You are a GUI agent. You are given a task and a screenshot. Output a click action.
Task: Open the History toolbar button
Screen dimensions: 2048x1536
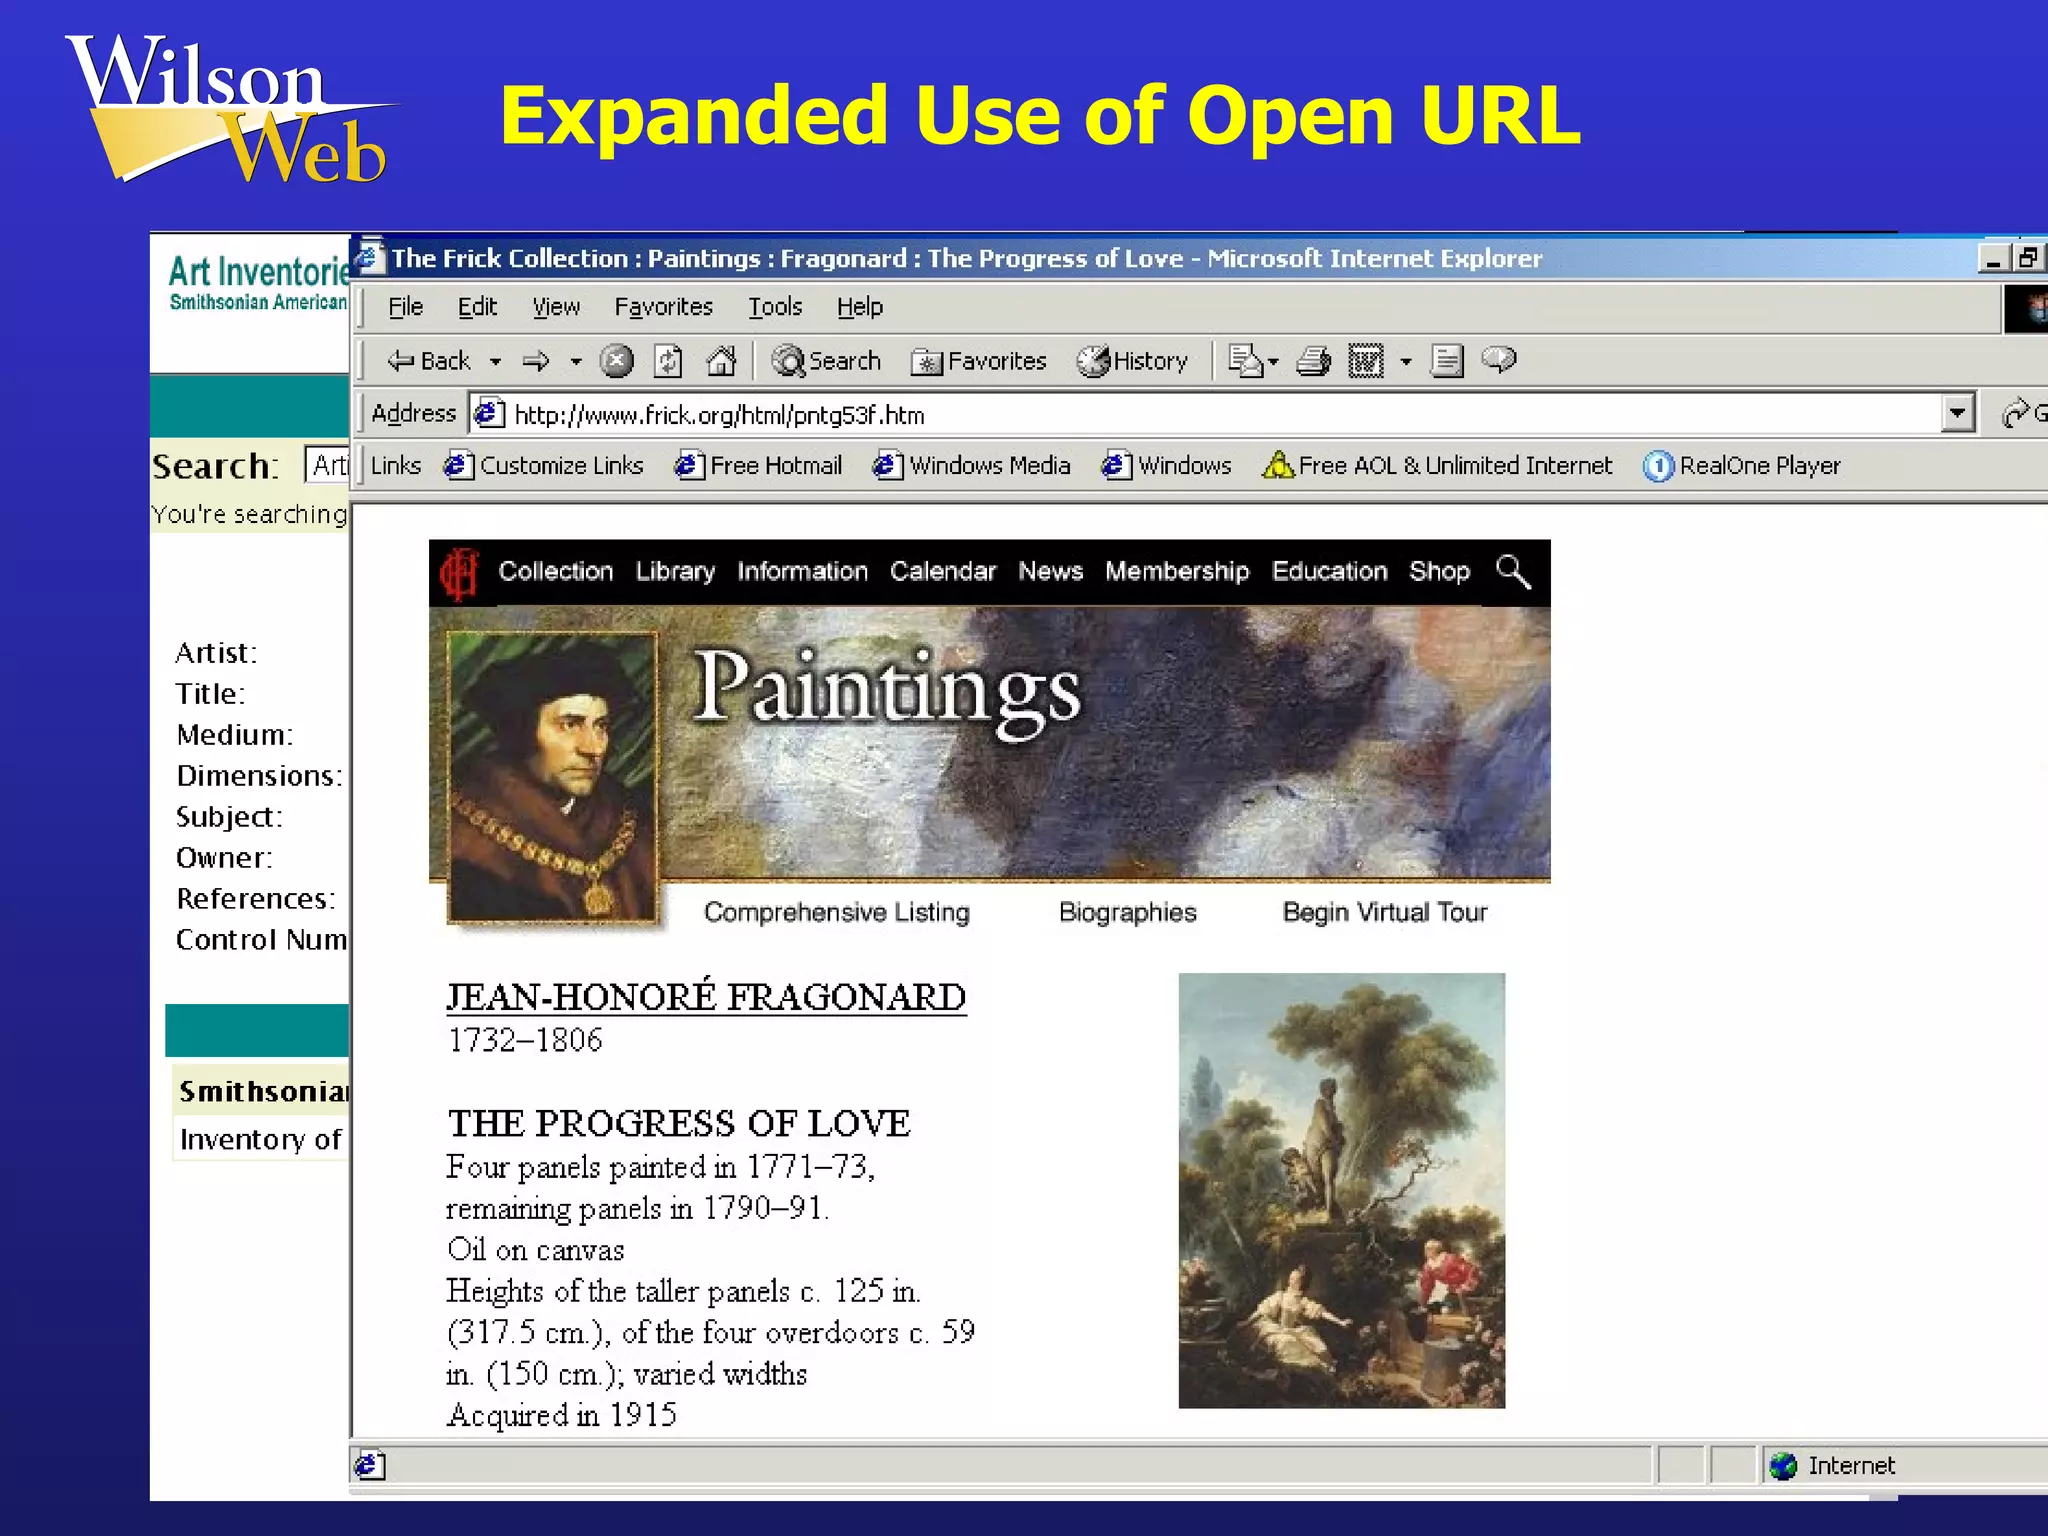pyautogui.click(x=1132, y=361)
